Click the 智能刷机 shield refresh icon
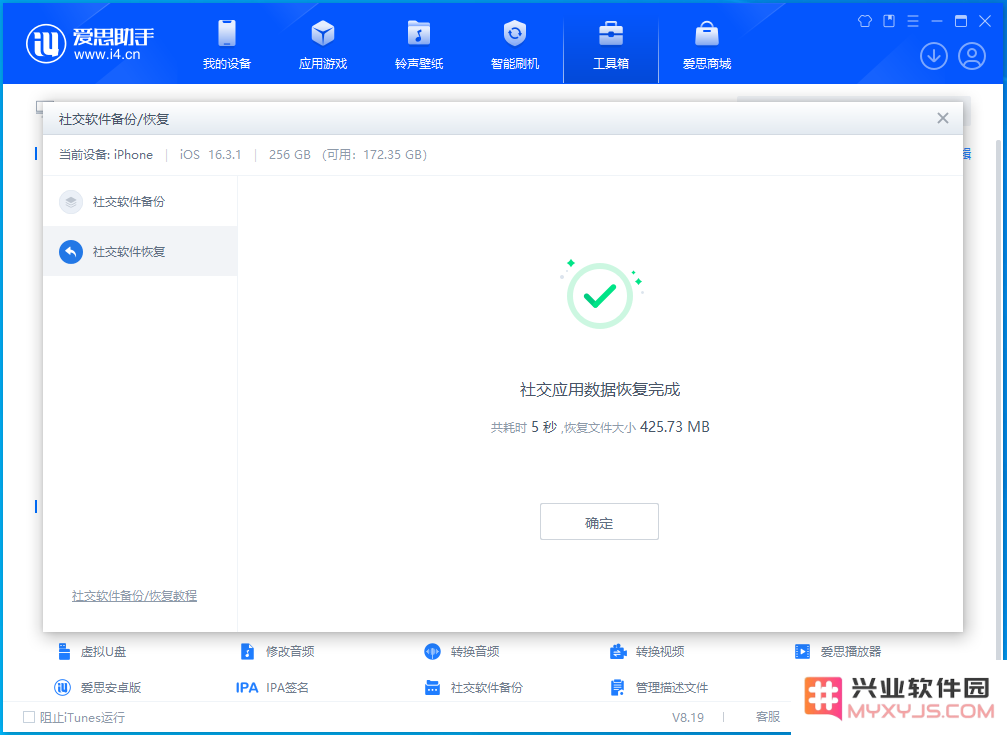The height and width of the screenshot is (735, 1007). pyautogui.click(x=514, y=33)
